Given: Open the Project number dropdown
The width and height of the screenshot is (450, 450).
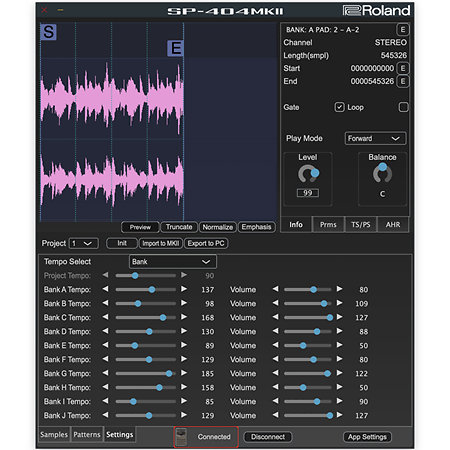Looking at the screenshot, I should 83,244.
